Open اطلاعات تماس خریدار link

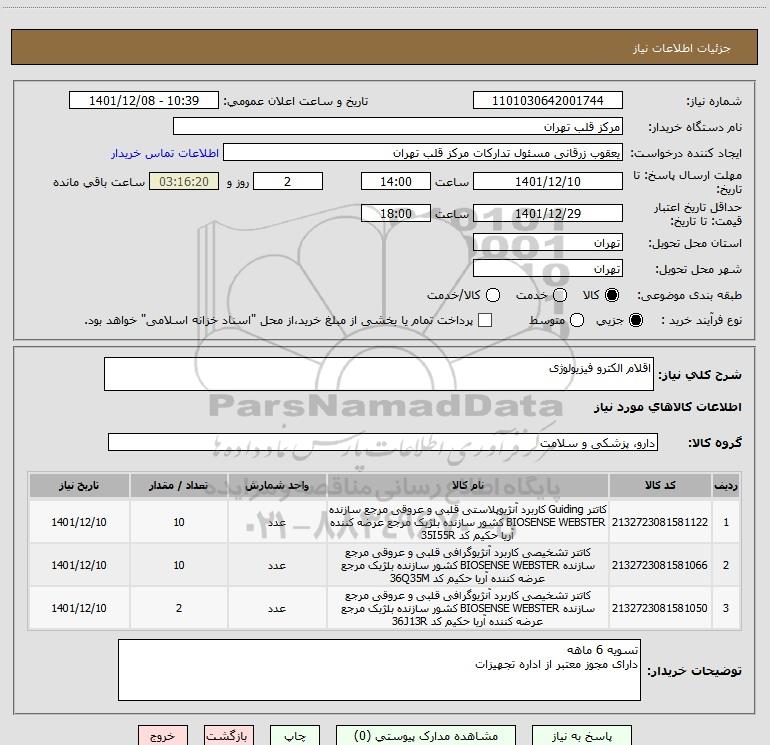point(165,153)
